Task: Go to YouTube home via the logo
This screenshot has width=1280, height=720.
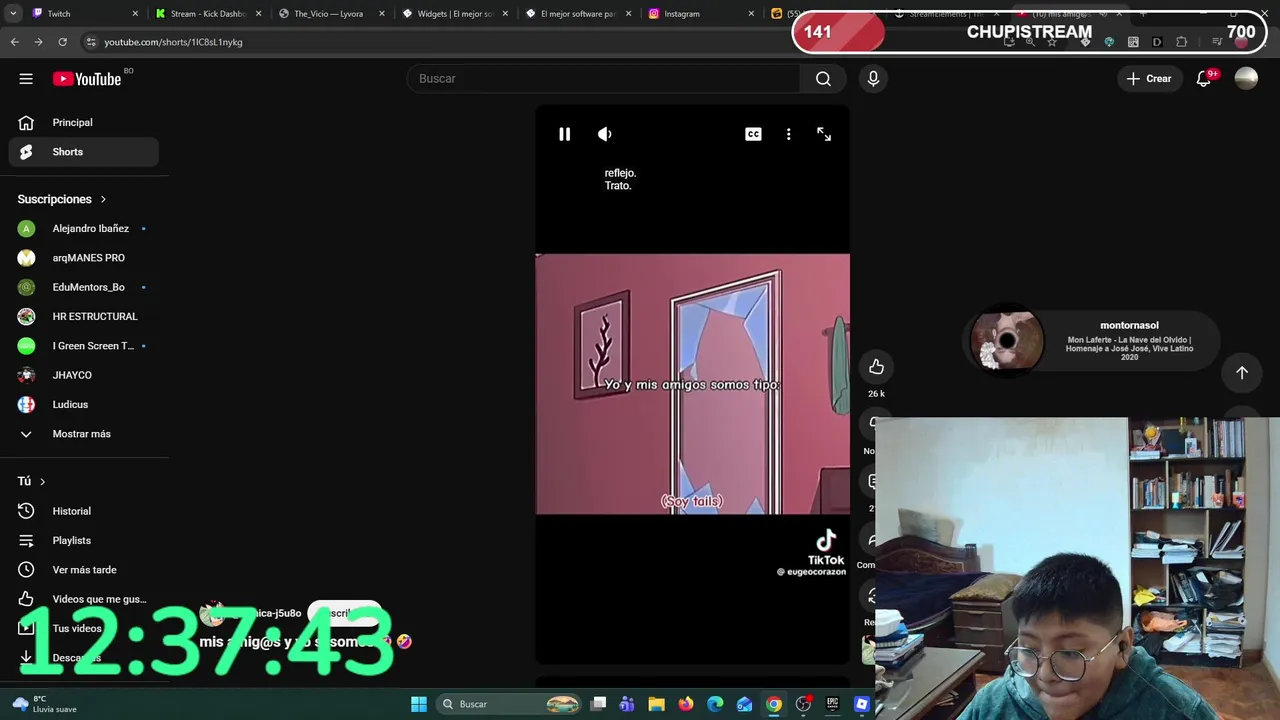Action: 87,79
